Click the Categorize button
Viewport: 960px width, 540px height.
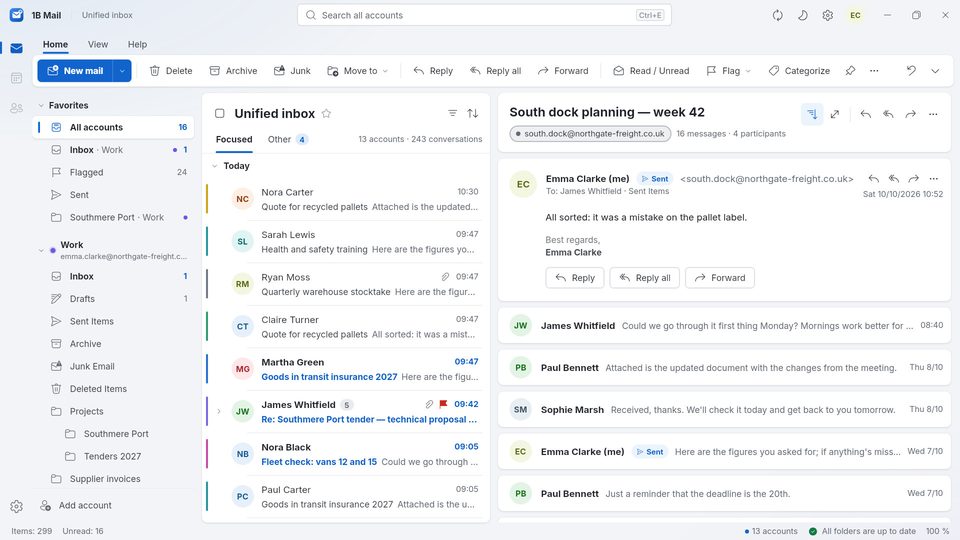(x=799, y=71)
